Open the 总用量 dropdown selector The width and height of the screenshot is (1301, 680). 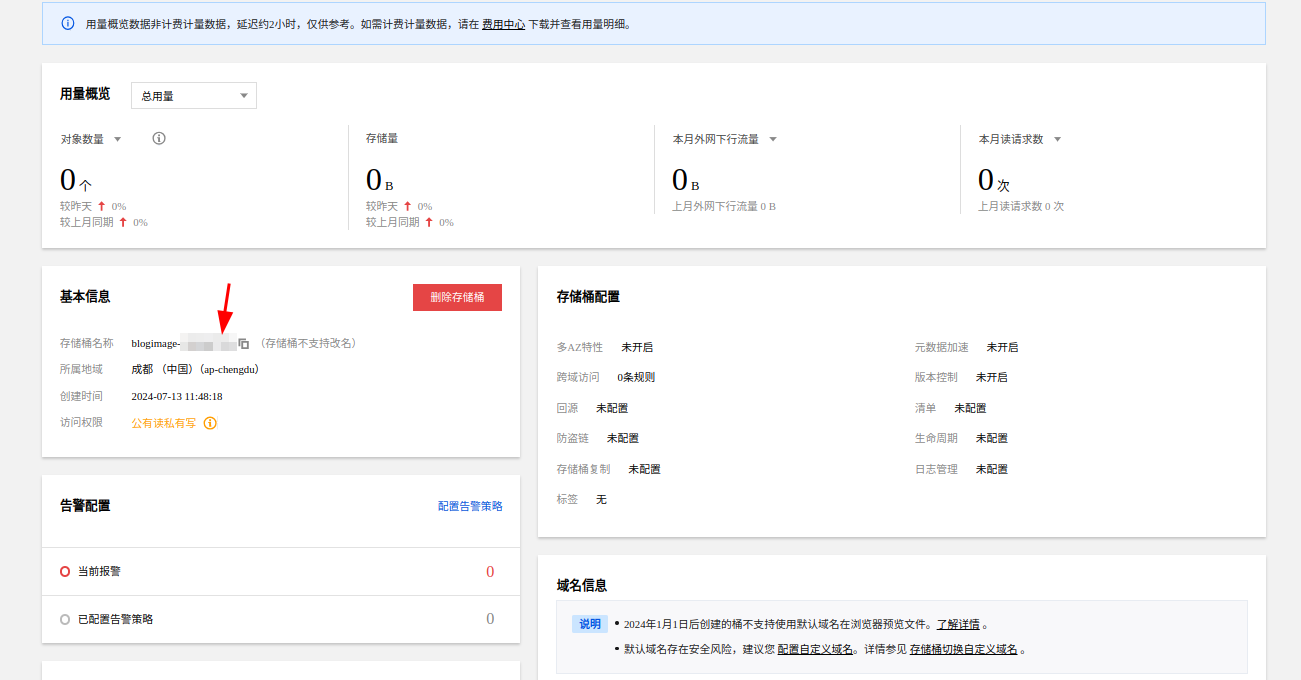194,96
